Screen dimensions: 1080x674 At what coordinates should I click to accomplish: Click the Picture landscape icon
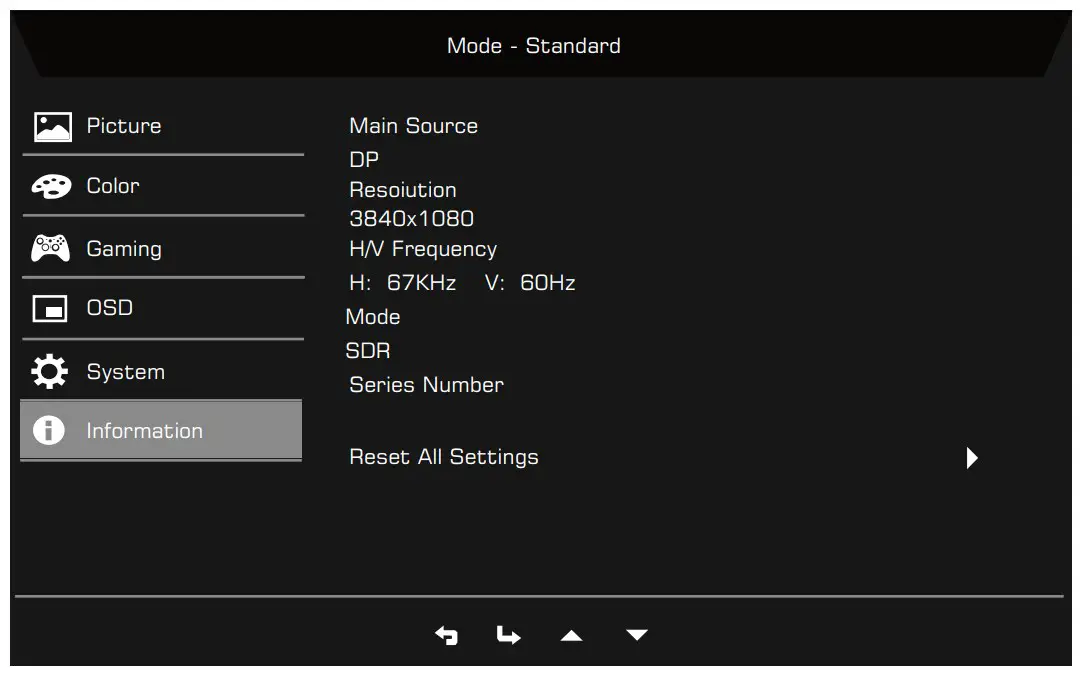52,127
